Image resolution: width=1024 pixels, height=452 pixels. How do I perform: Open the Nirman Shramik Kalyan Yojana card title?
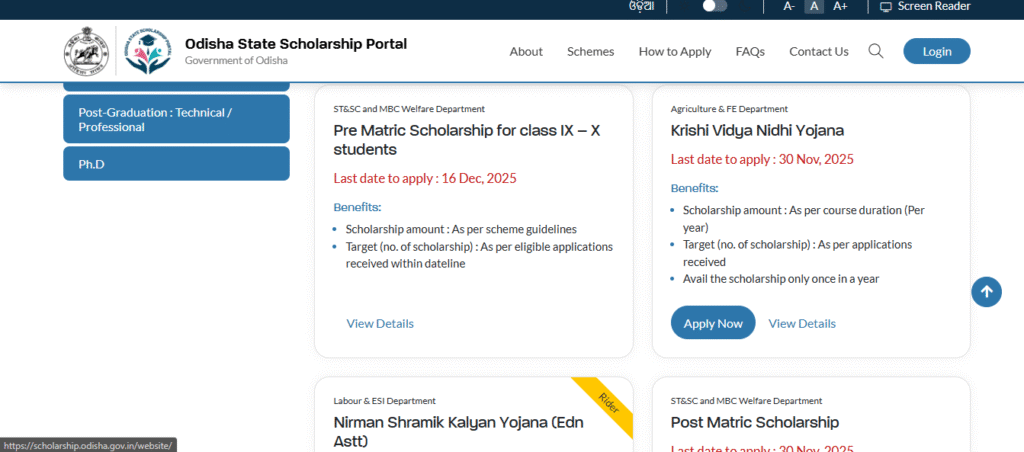458,431
